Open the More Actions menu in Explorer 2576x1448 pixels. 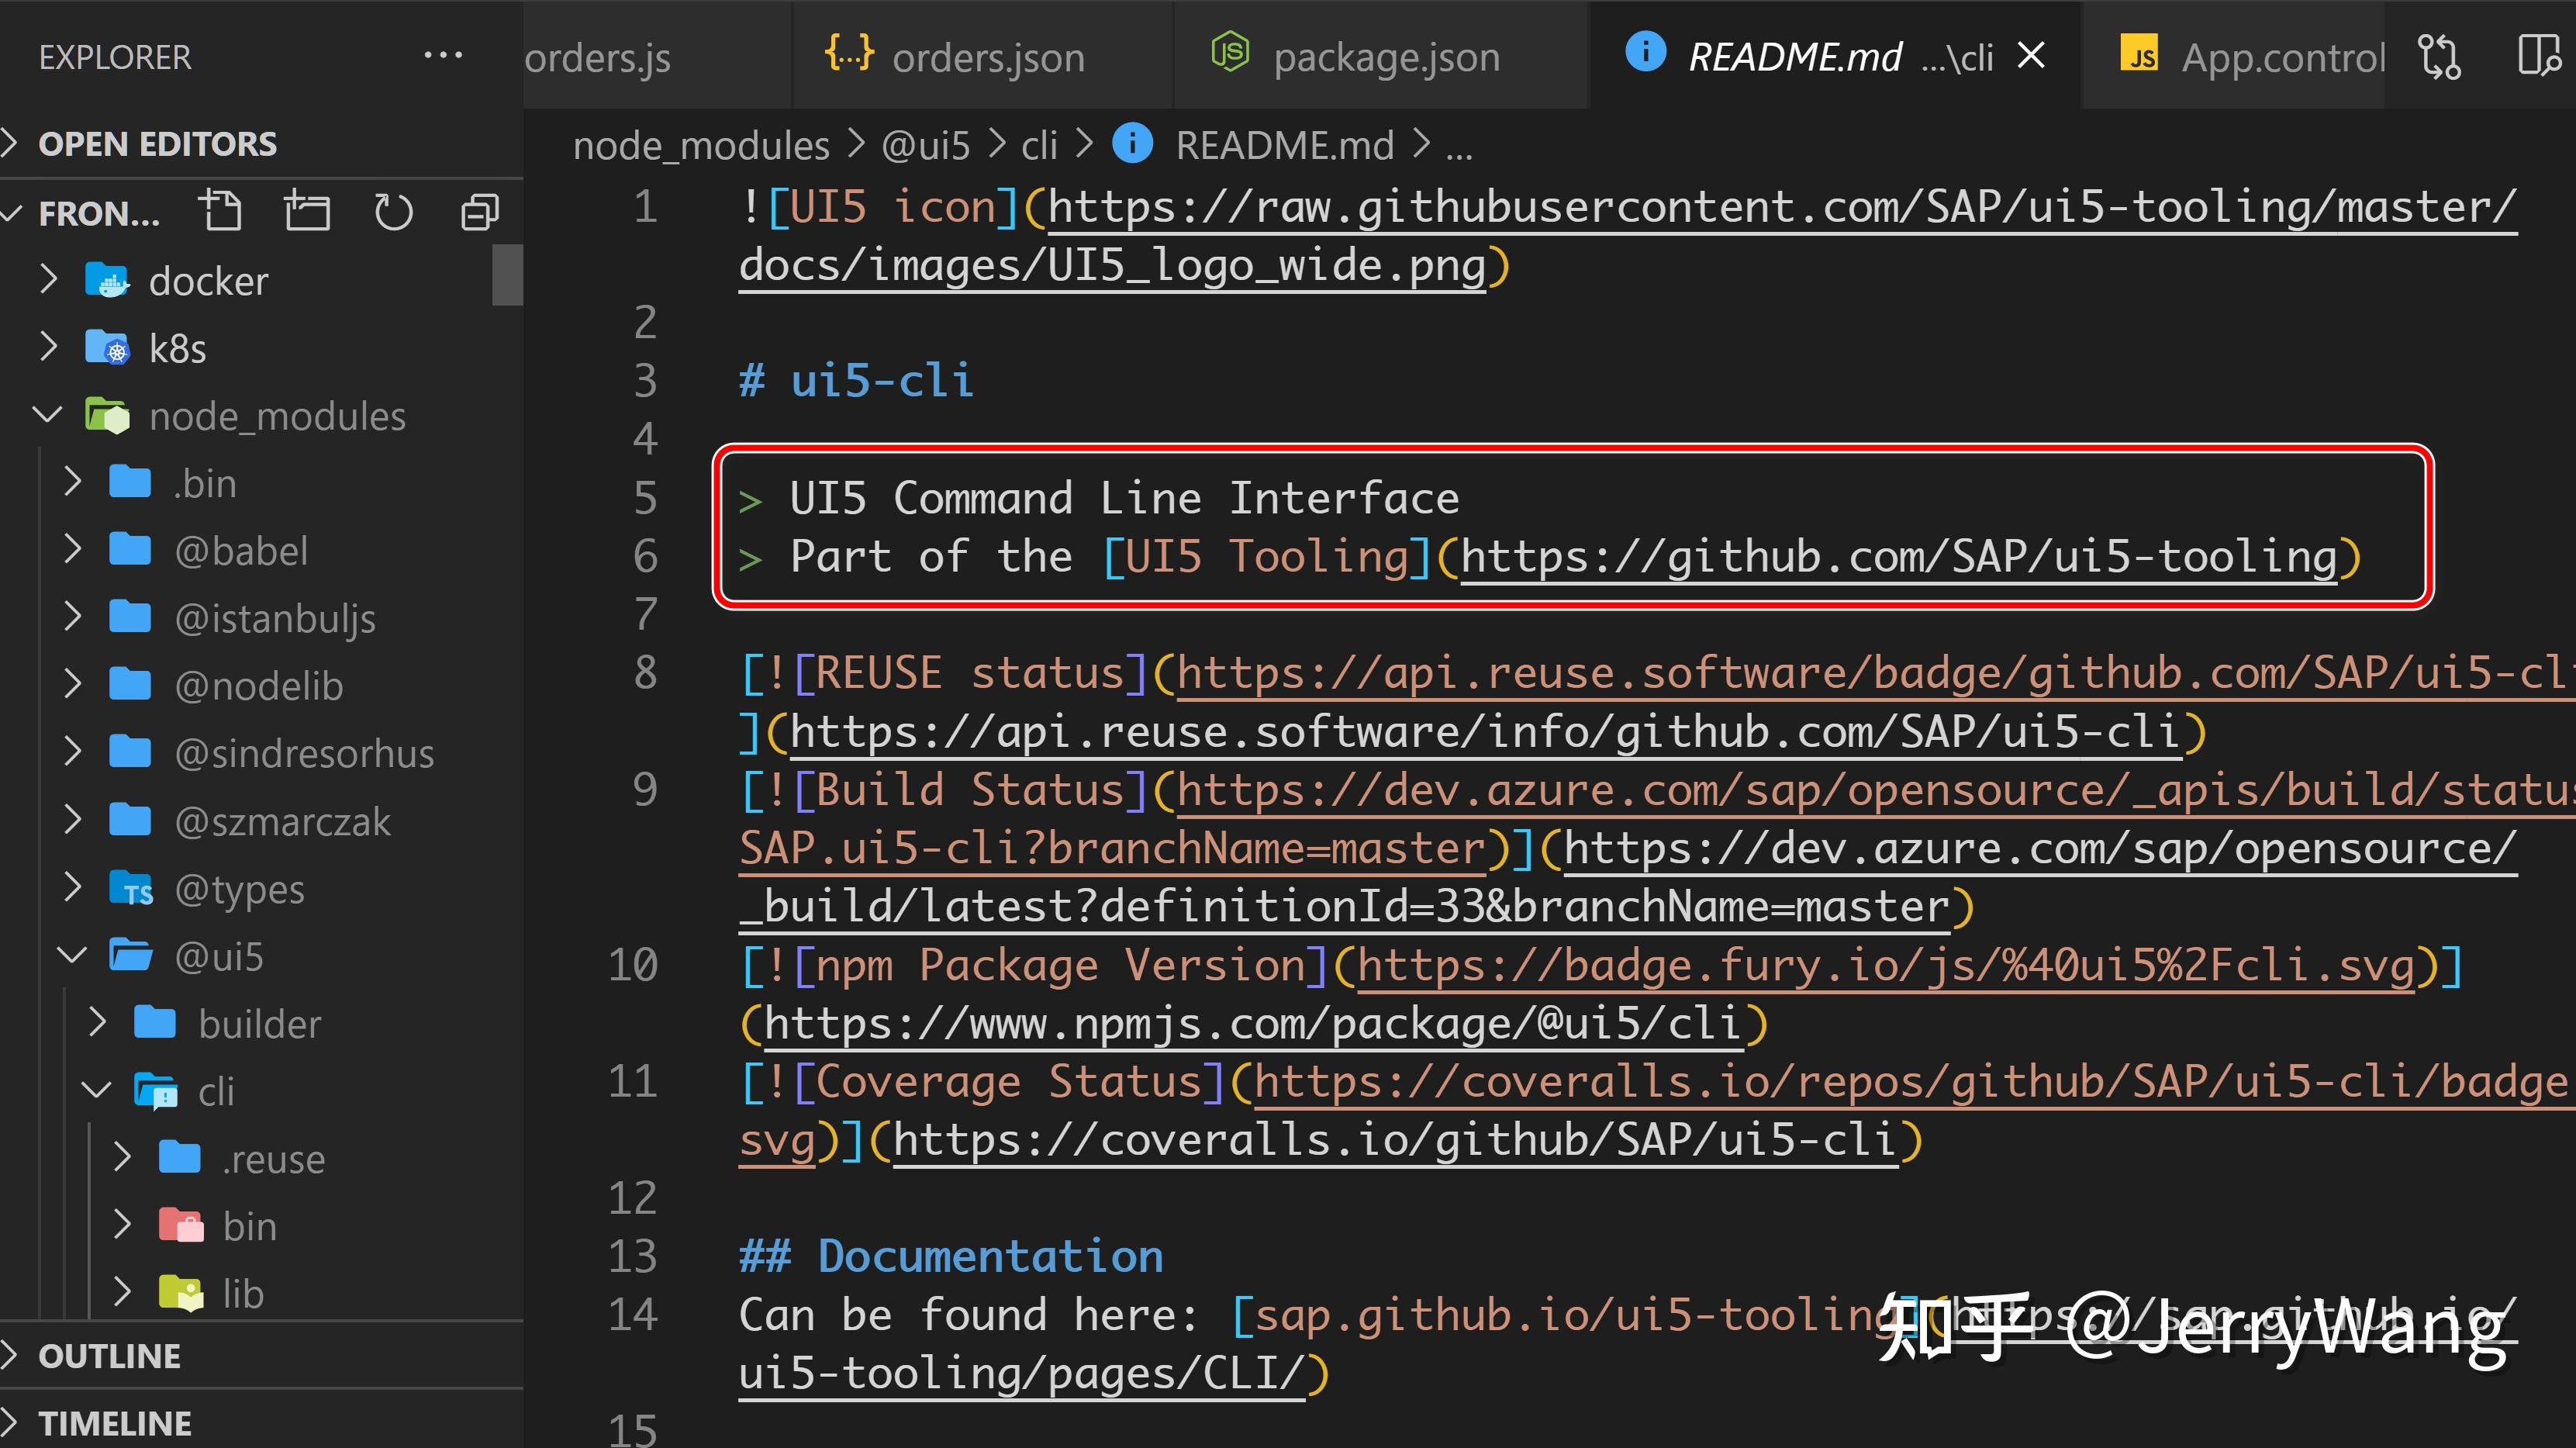coord(443,55)
